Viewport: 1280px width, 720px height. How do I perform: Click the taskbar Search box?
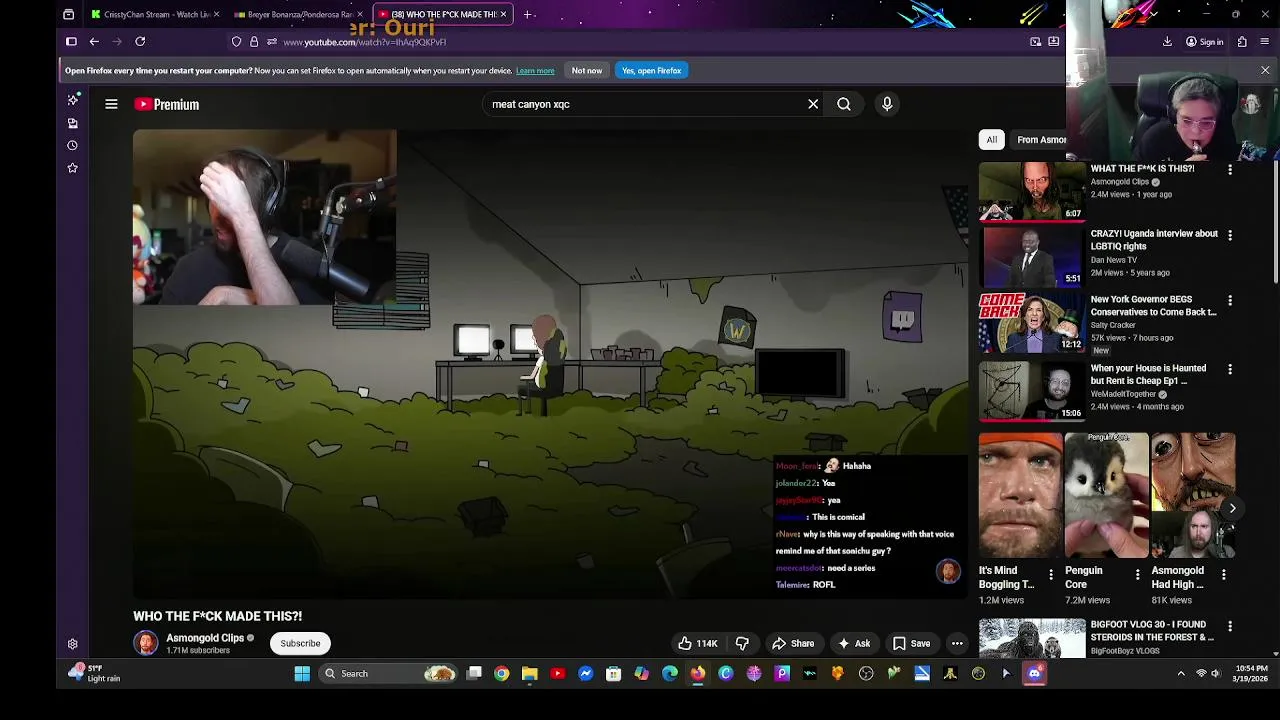coord(390,674)
